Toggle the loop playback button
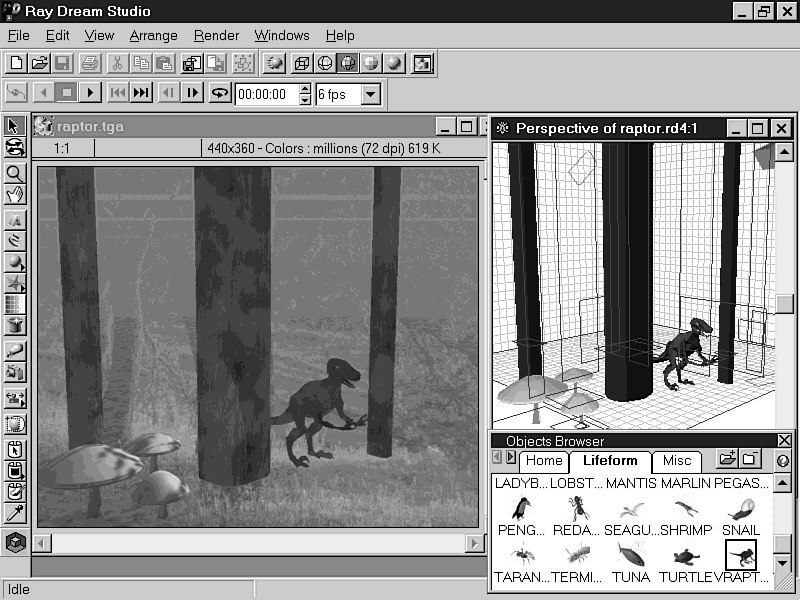800x600 pixels. click(x=220, y=94)
